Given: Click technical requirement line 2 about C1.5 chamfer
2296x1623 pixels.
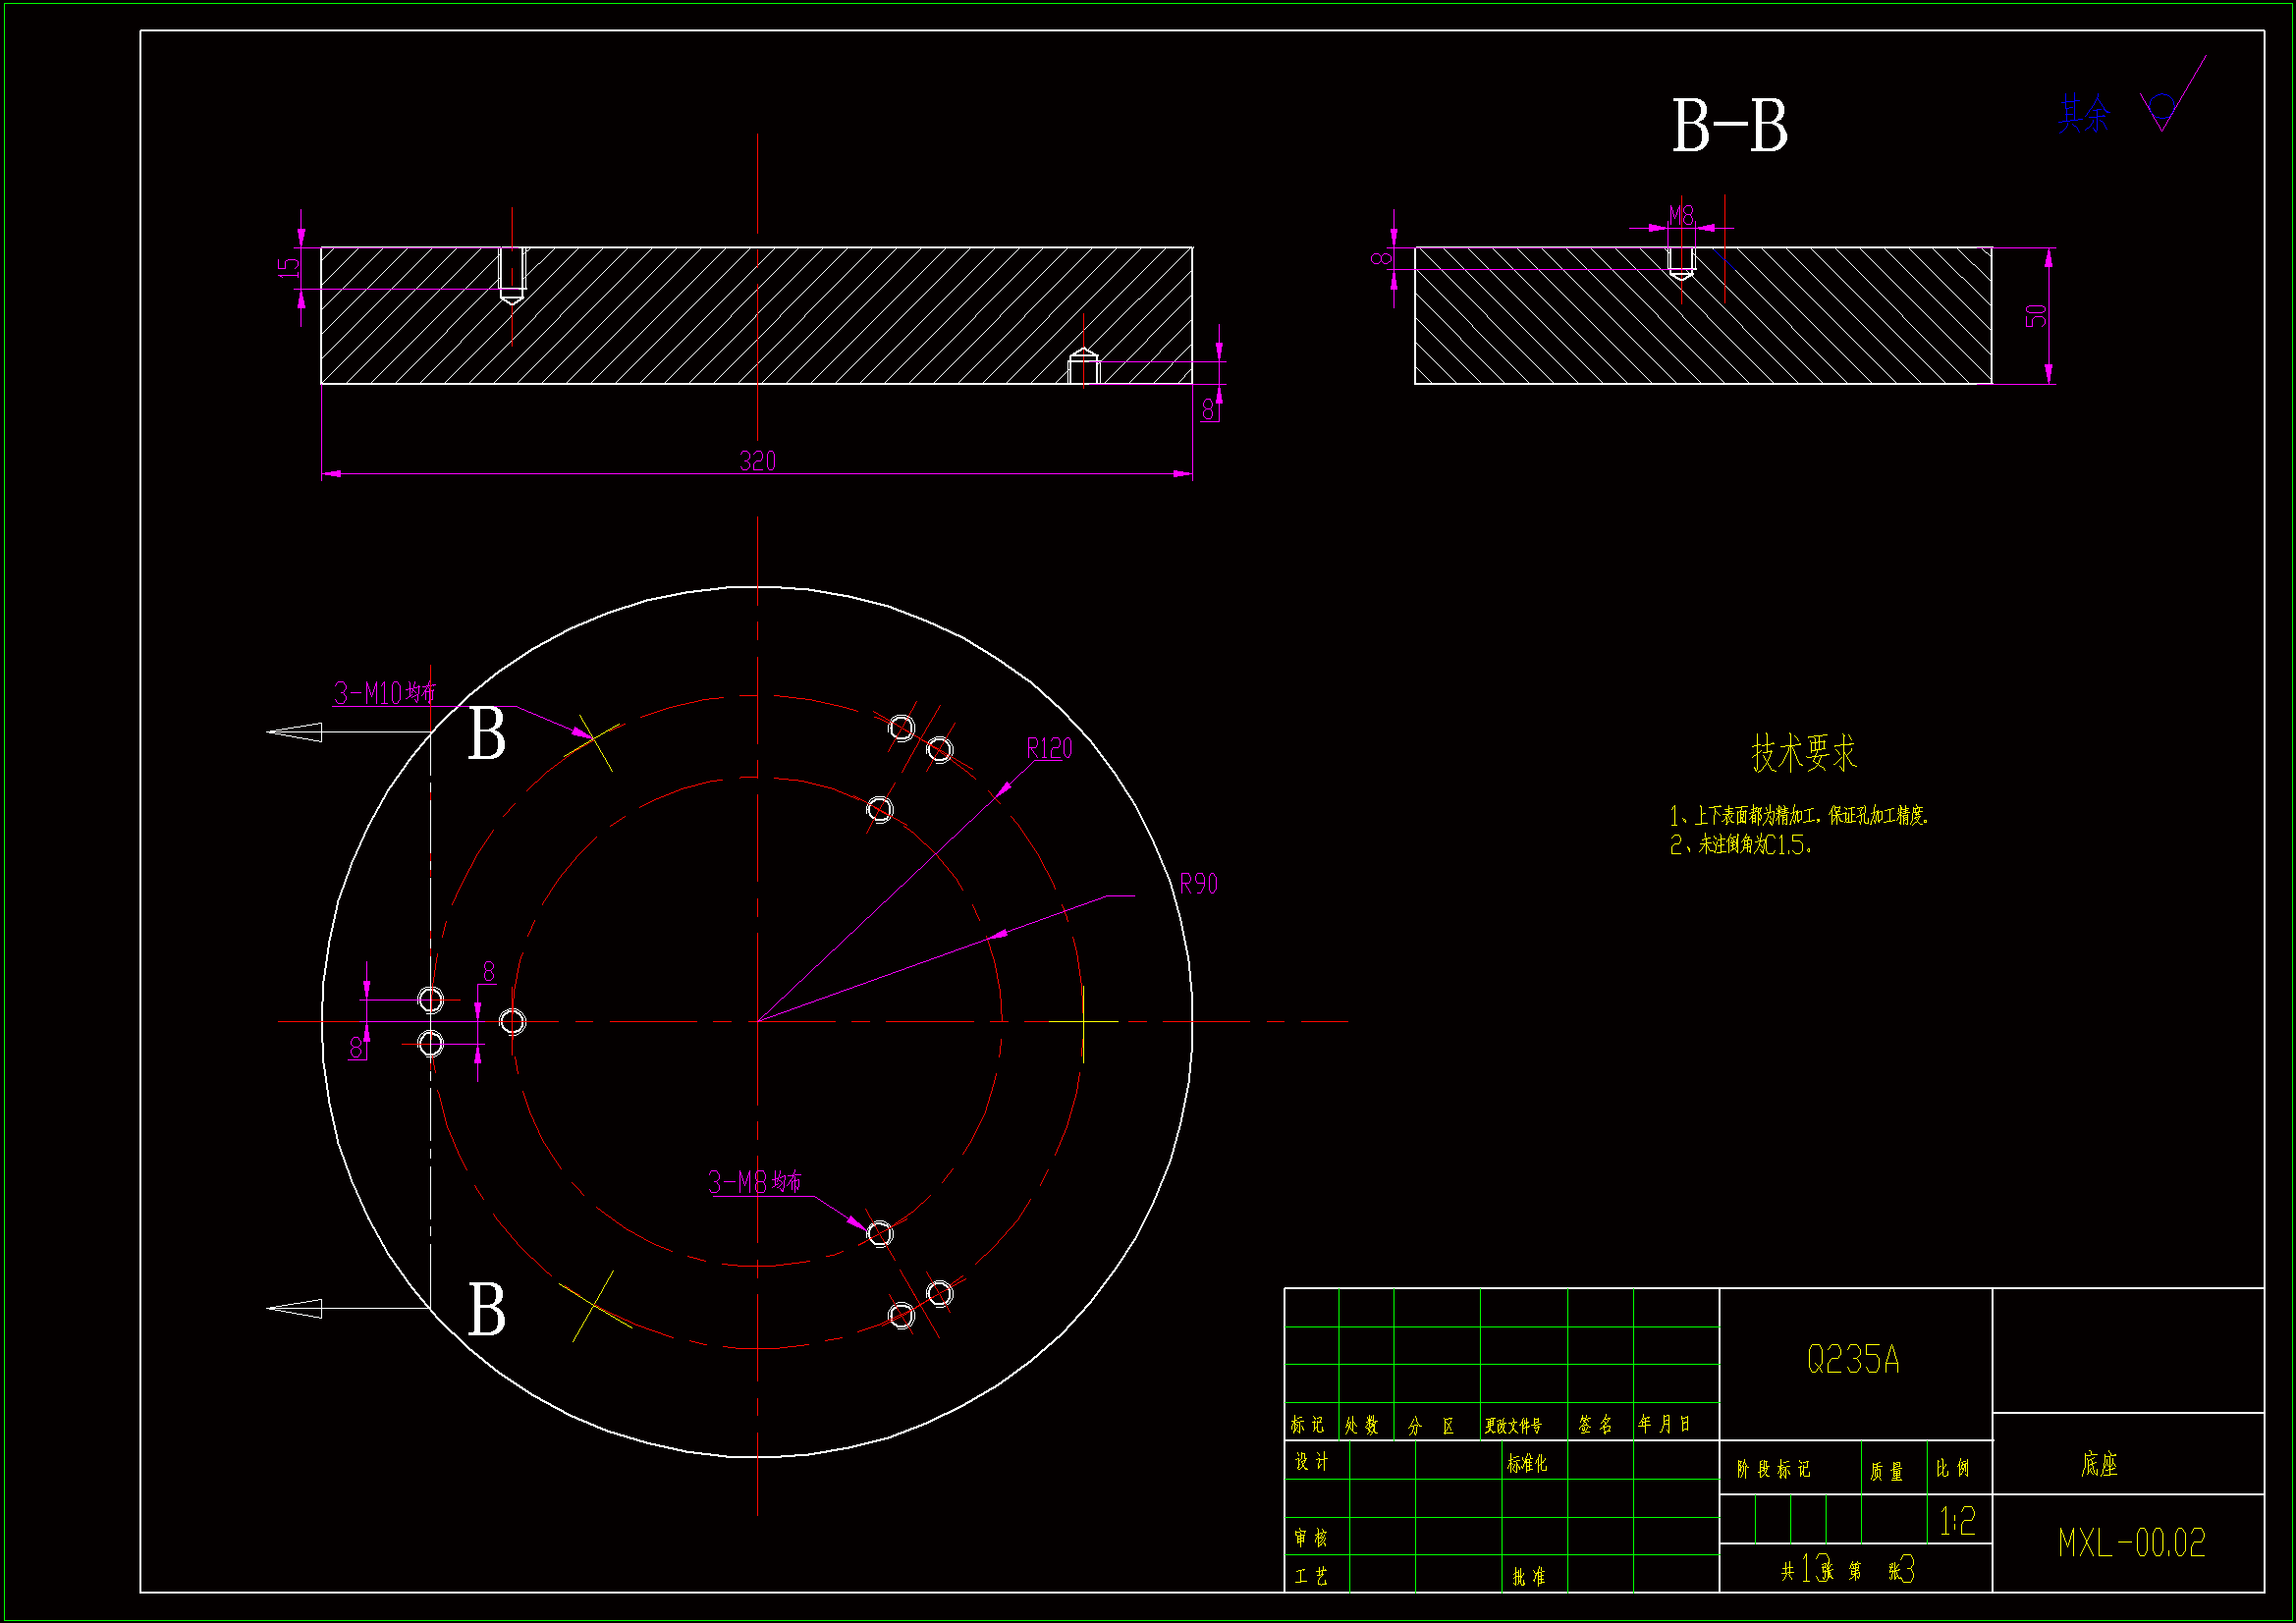Looking at the screenshot, I should click(1740, 845).
